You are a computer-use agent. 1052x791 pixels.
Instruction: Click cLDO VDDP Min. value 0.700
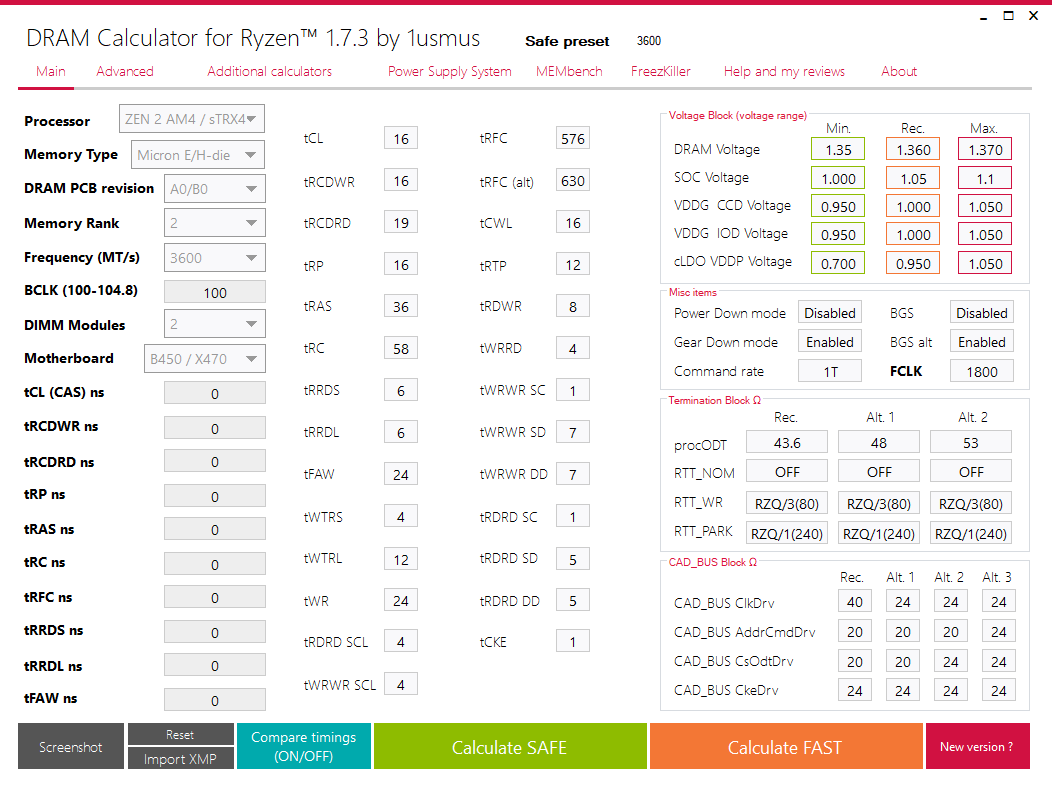coord(838,263)
